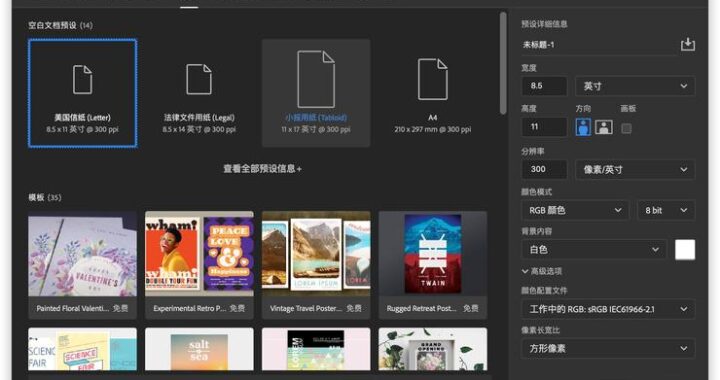
Task: Open Experimental Retro Poster template
Action: pyautogui.click(x=199, y=265)
